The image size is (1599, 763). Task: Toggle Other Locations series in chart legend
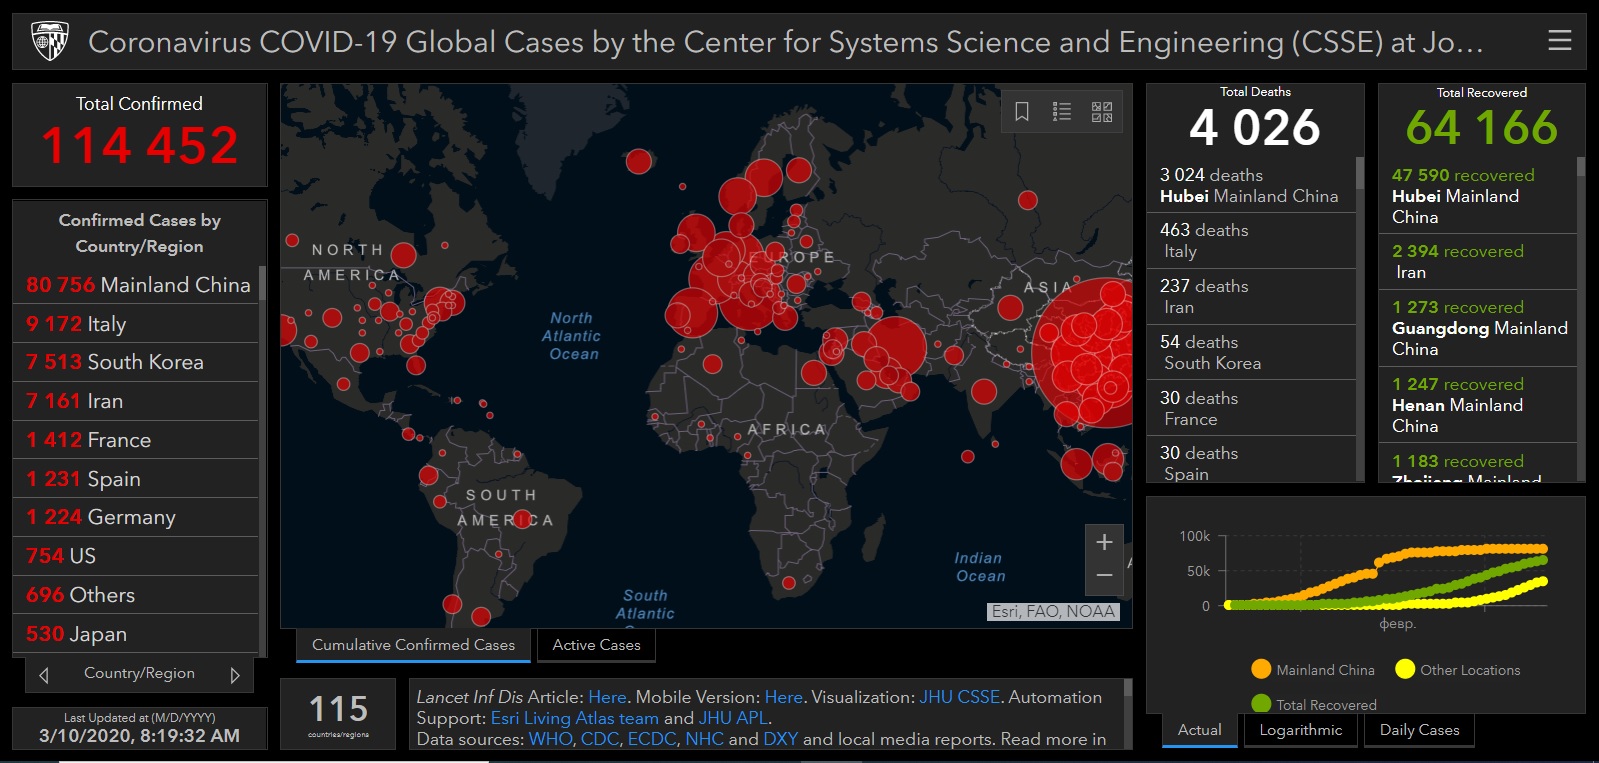click(x=1458, y=670)
